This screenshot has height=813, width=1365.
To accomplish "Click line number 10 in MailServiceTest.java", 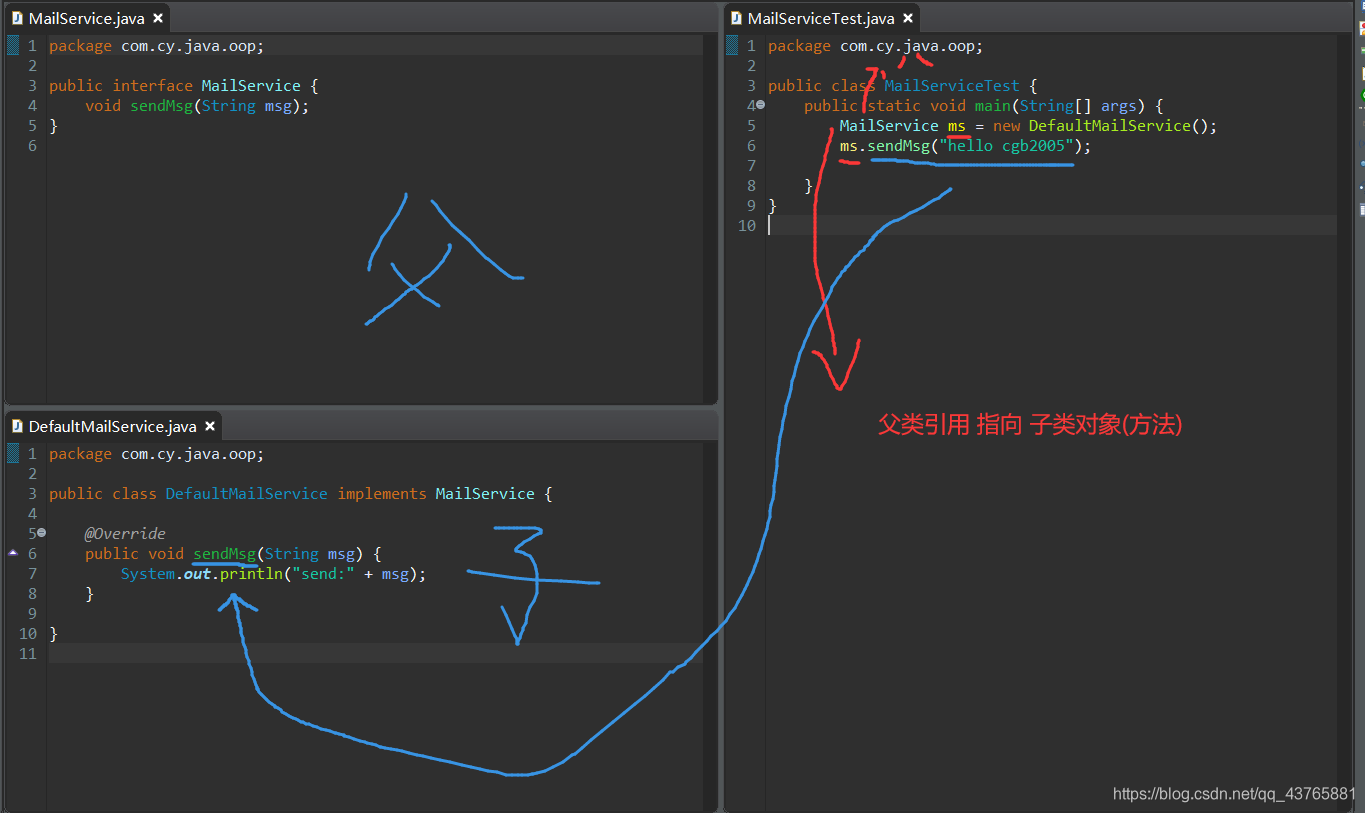I will (747, 226).
